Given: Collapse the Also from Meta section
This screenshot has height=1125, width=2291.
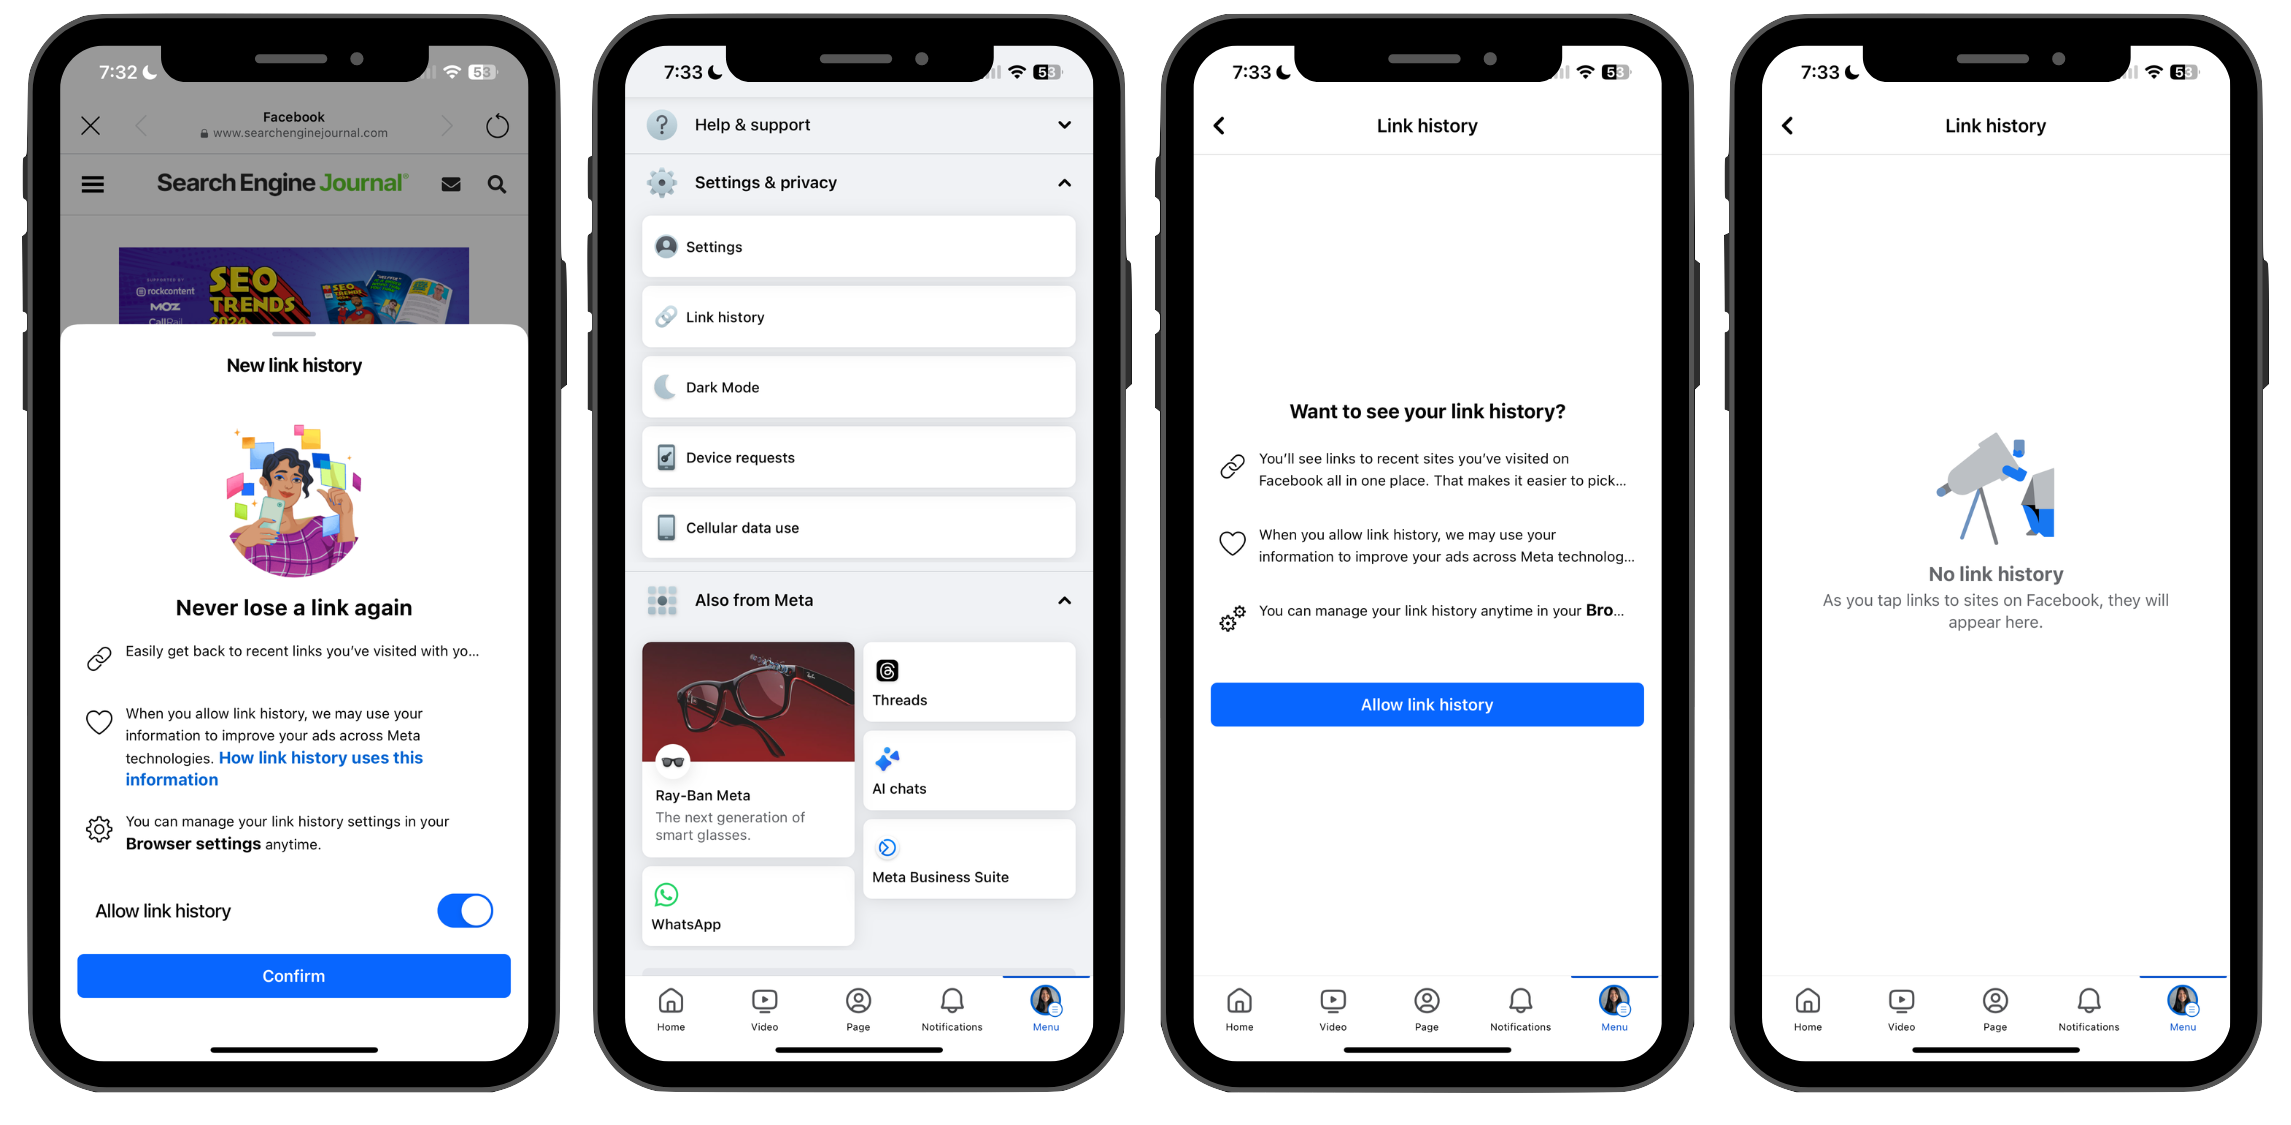Looking at the screenshot, I should (1064, 599).
